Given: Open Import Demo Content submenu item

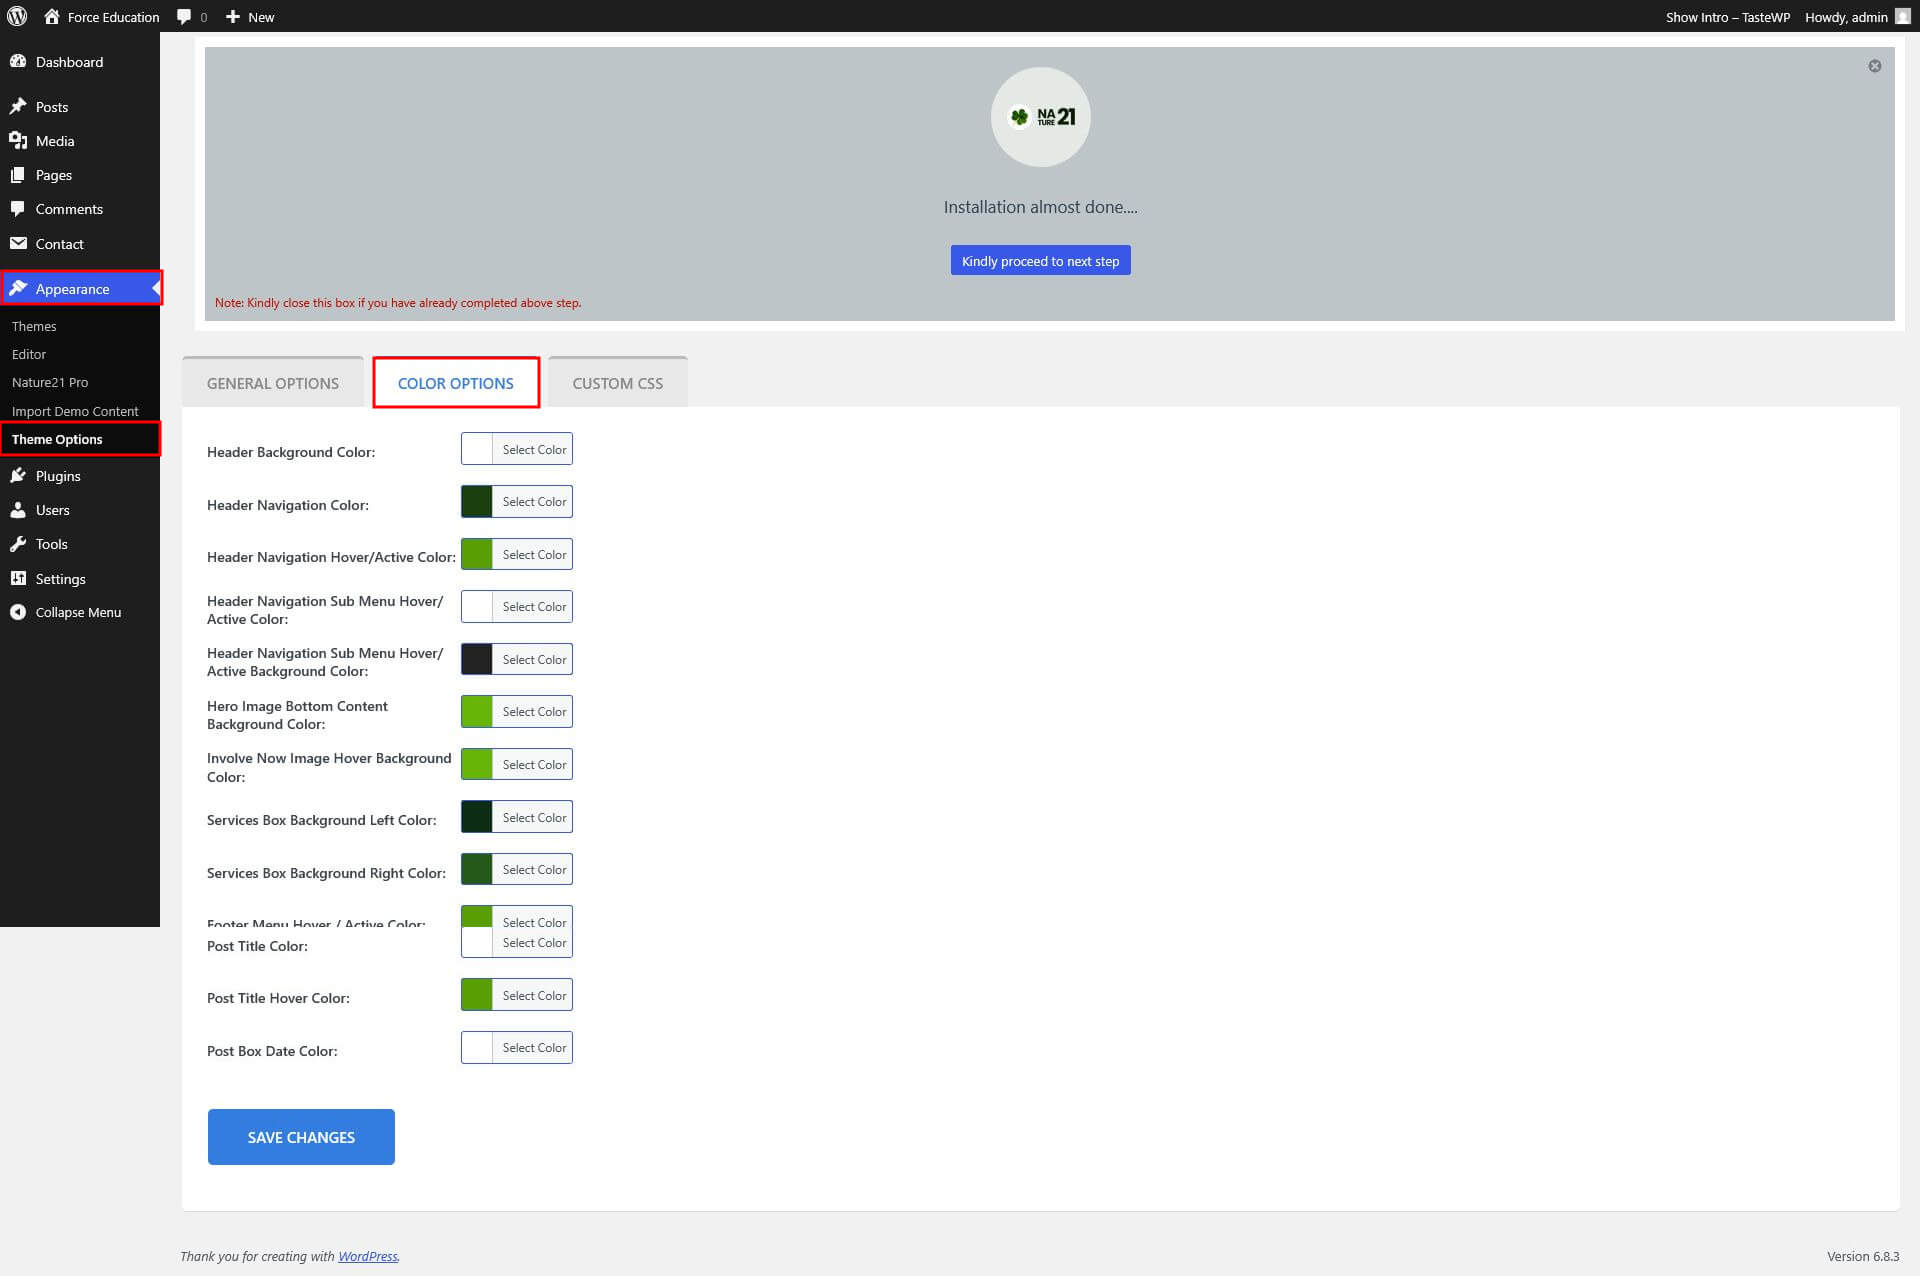Looking at the screenshot, I should (75, 411).
